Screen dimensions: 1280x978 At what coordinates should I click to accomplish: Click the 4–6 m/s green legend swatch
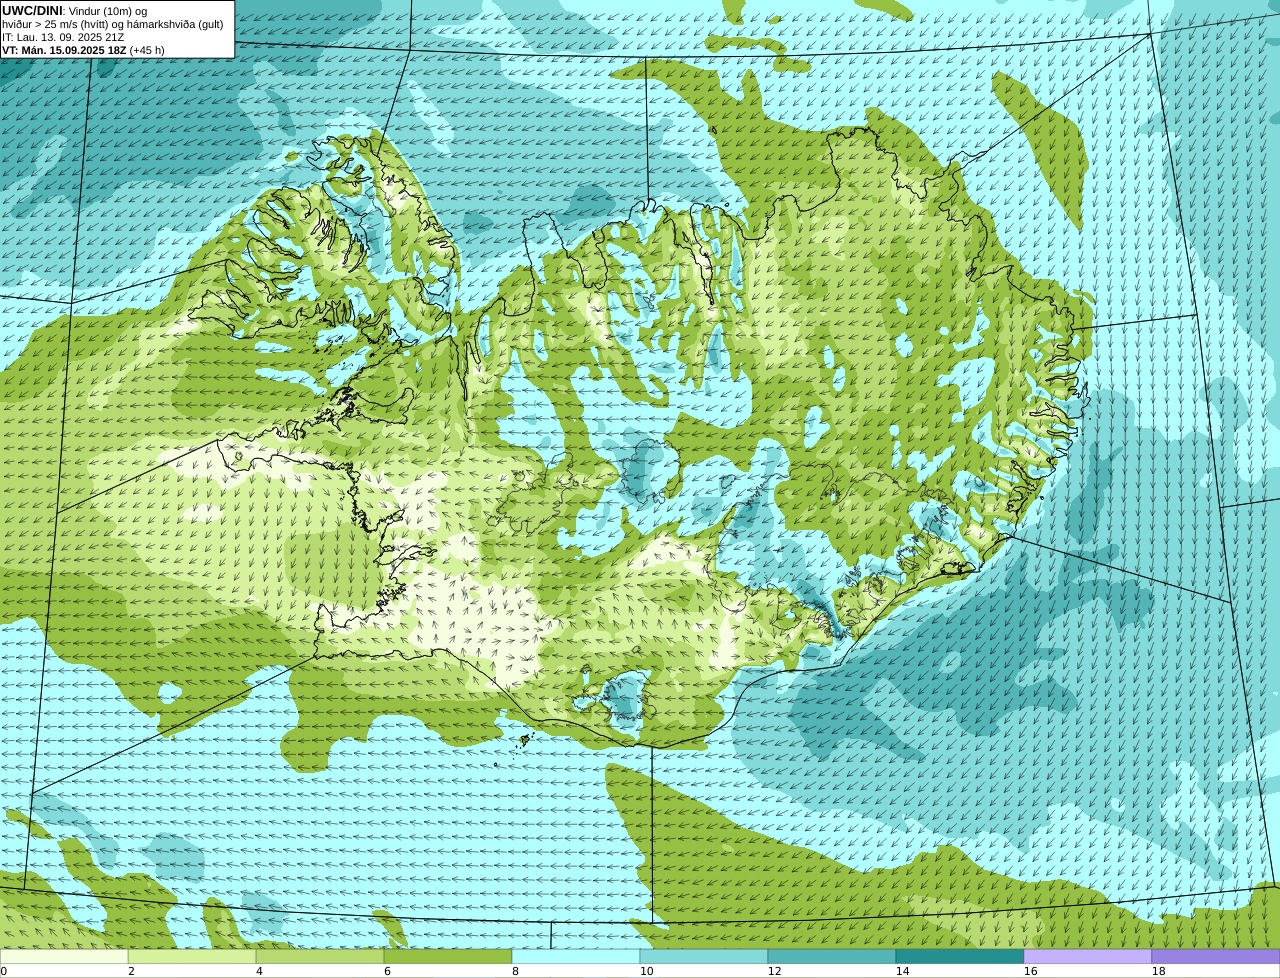tap(320, 956)
